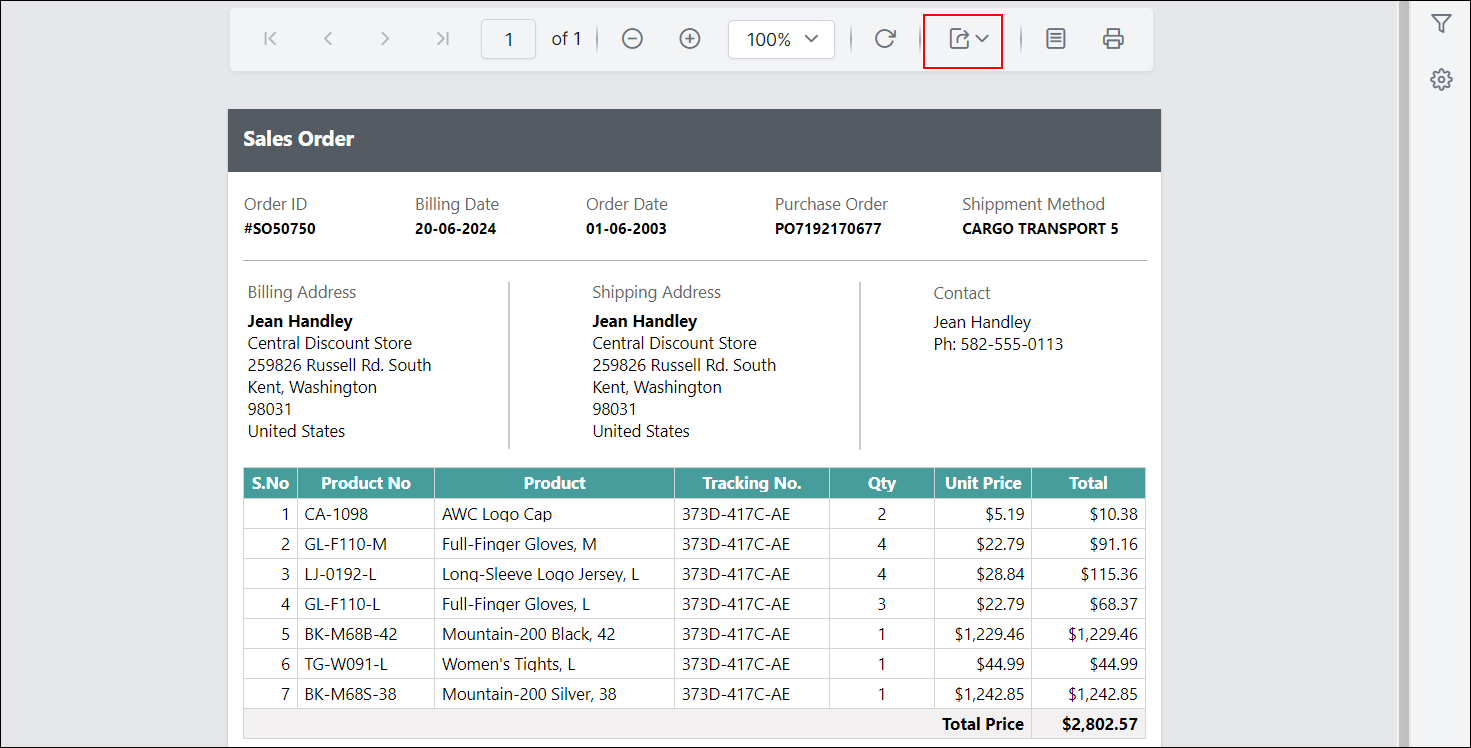Click inside the page number field
Image resolution: width=1471 pixels, height=748 pixels.
[x=508, y=39]
